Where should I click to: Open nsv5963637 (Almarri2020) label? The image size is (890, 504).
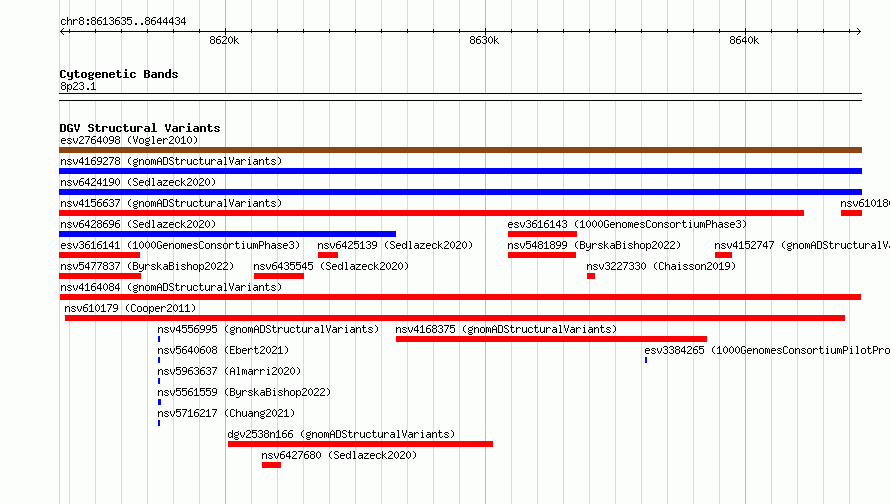coord(229,371)
